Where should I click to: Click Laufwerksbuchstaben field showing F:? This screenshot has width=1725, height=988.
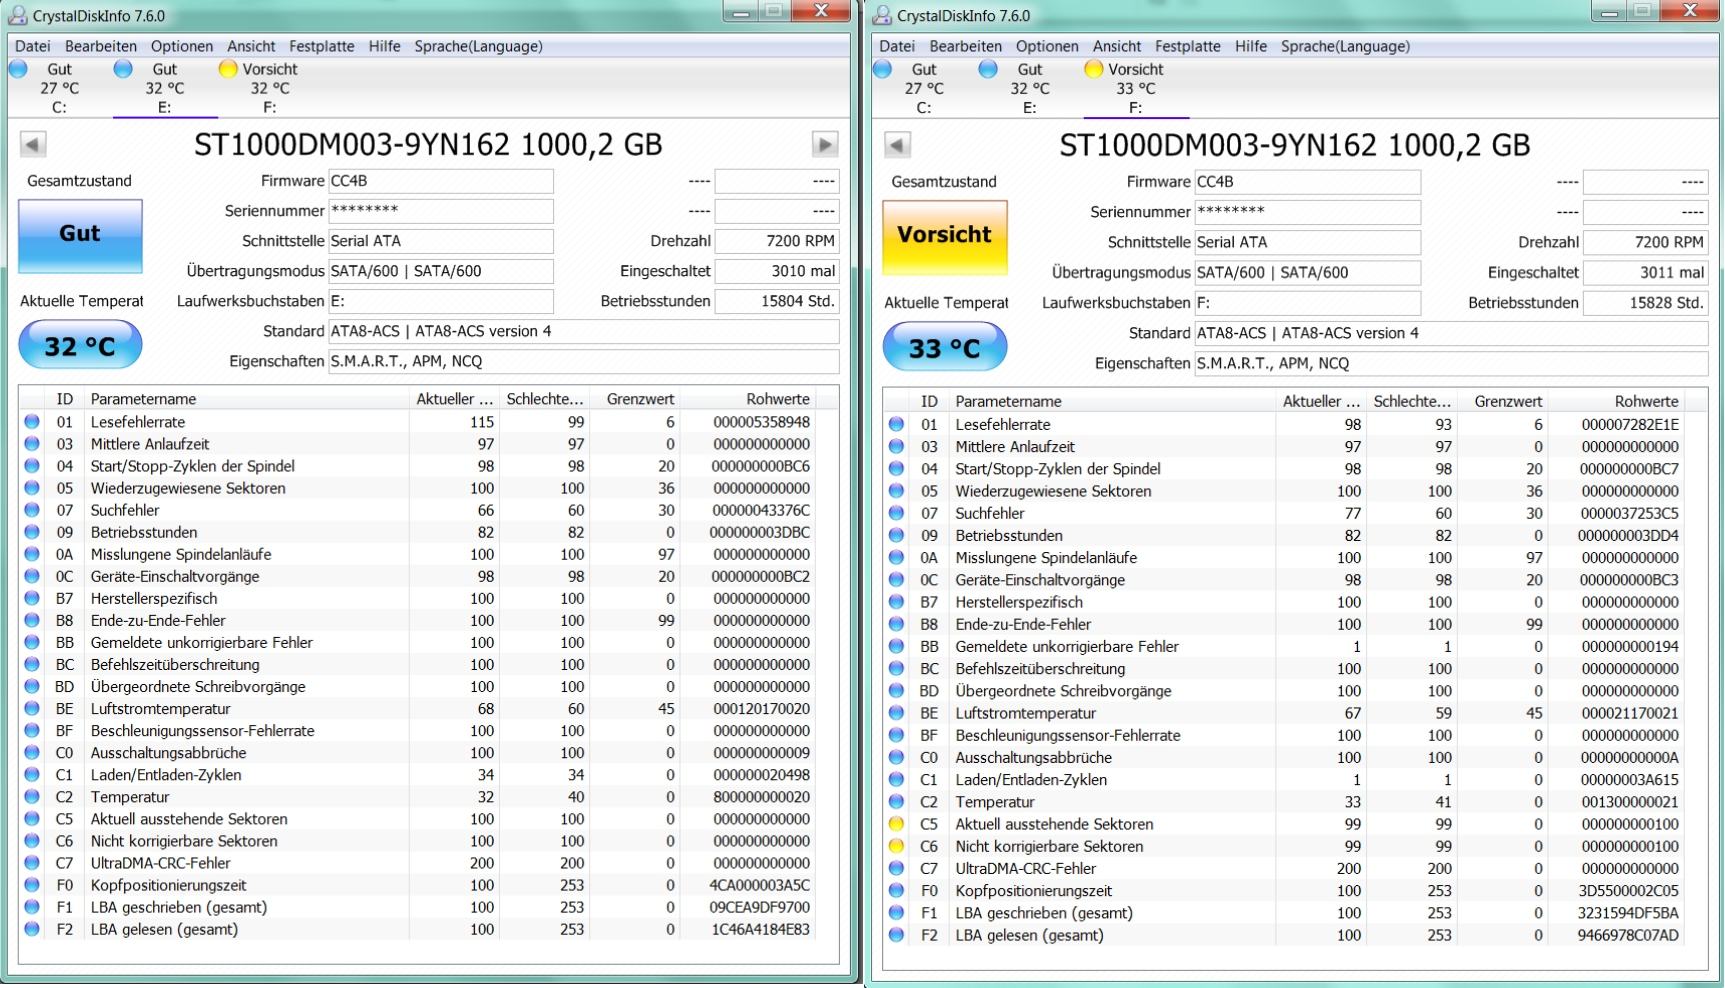click(x=1308, y=303)
